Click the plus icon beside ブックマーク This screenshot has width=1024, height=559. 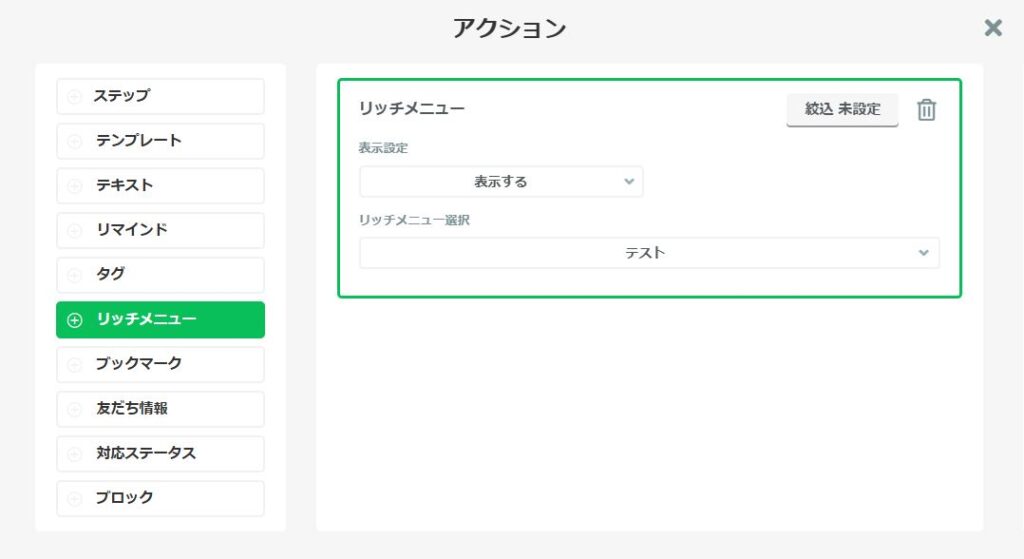tap(75, 364)
